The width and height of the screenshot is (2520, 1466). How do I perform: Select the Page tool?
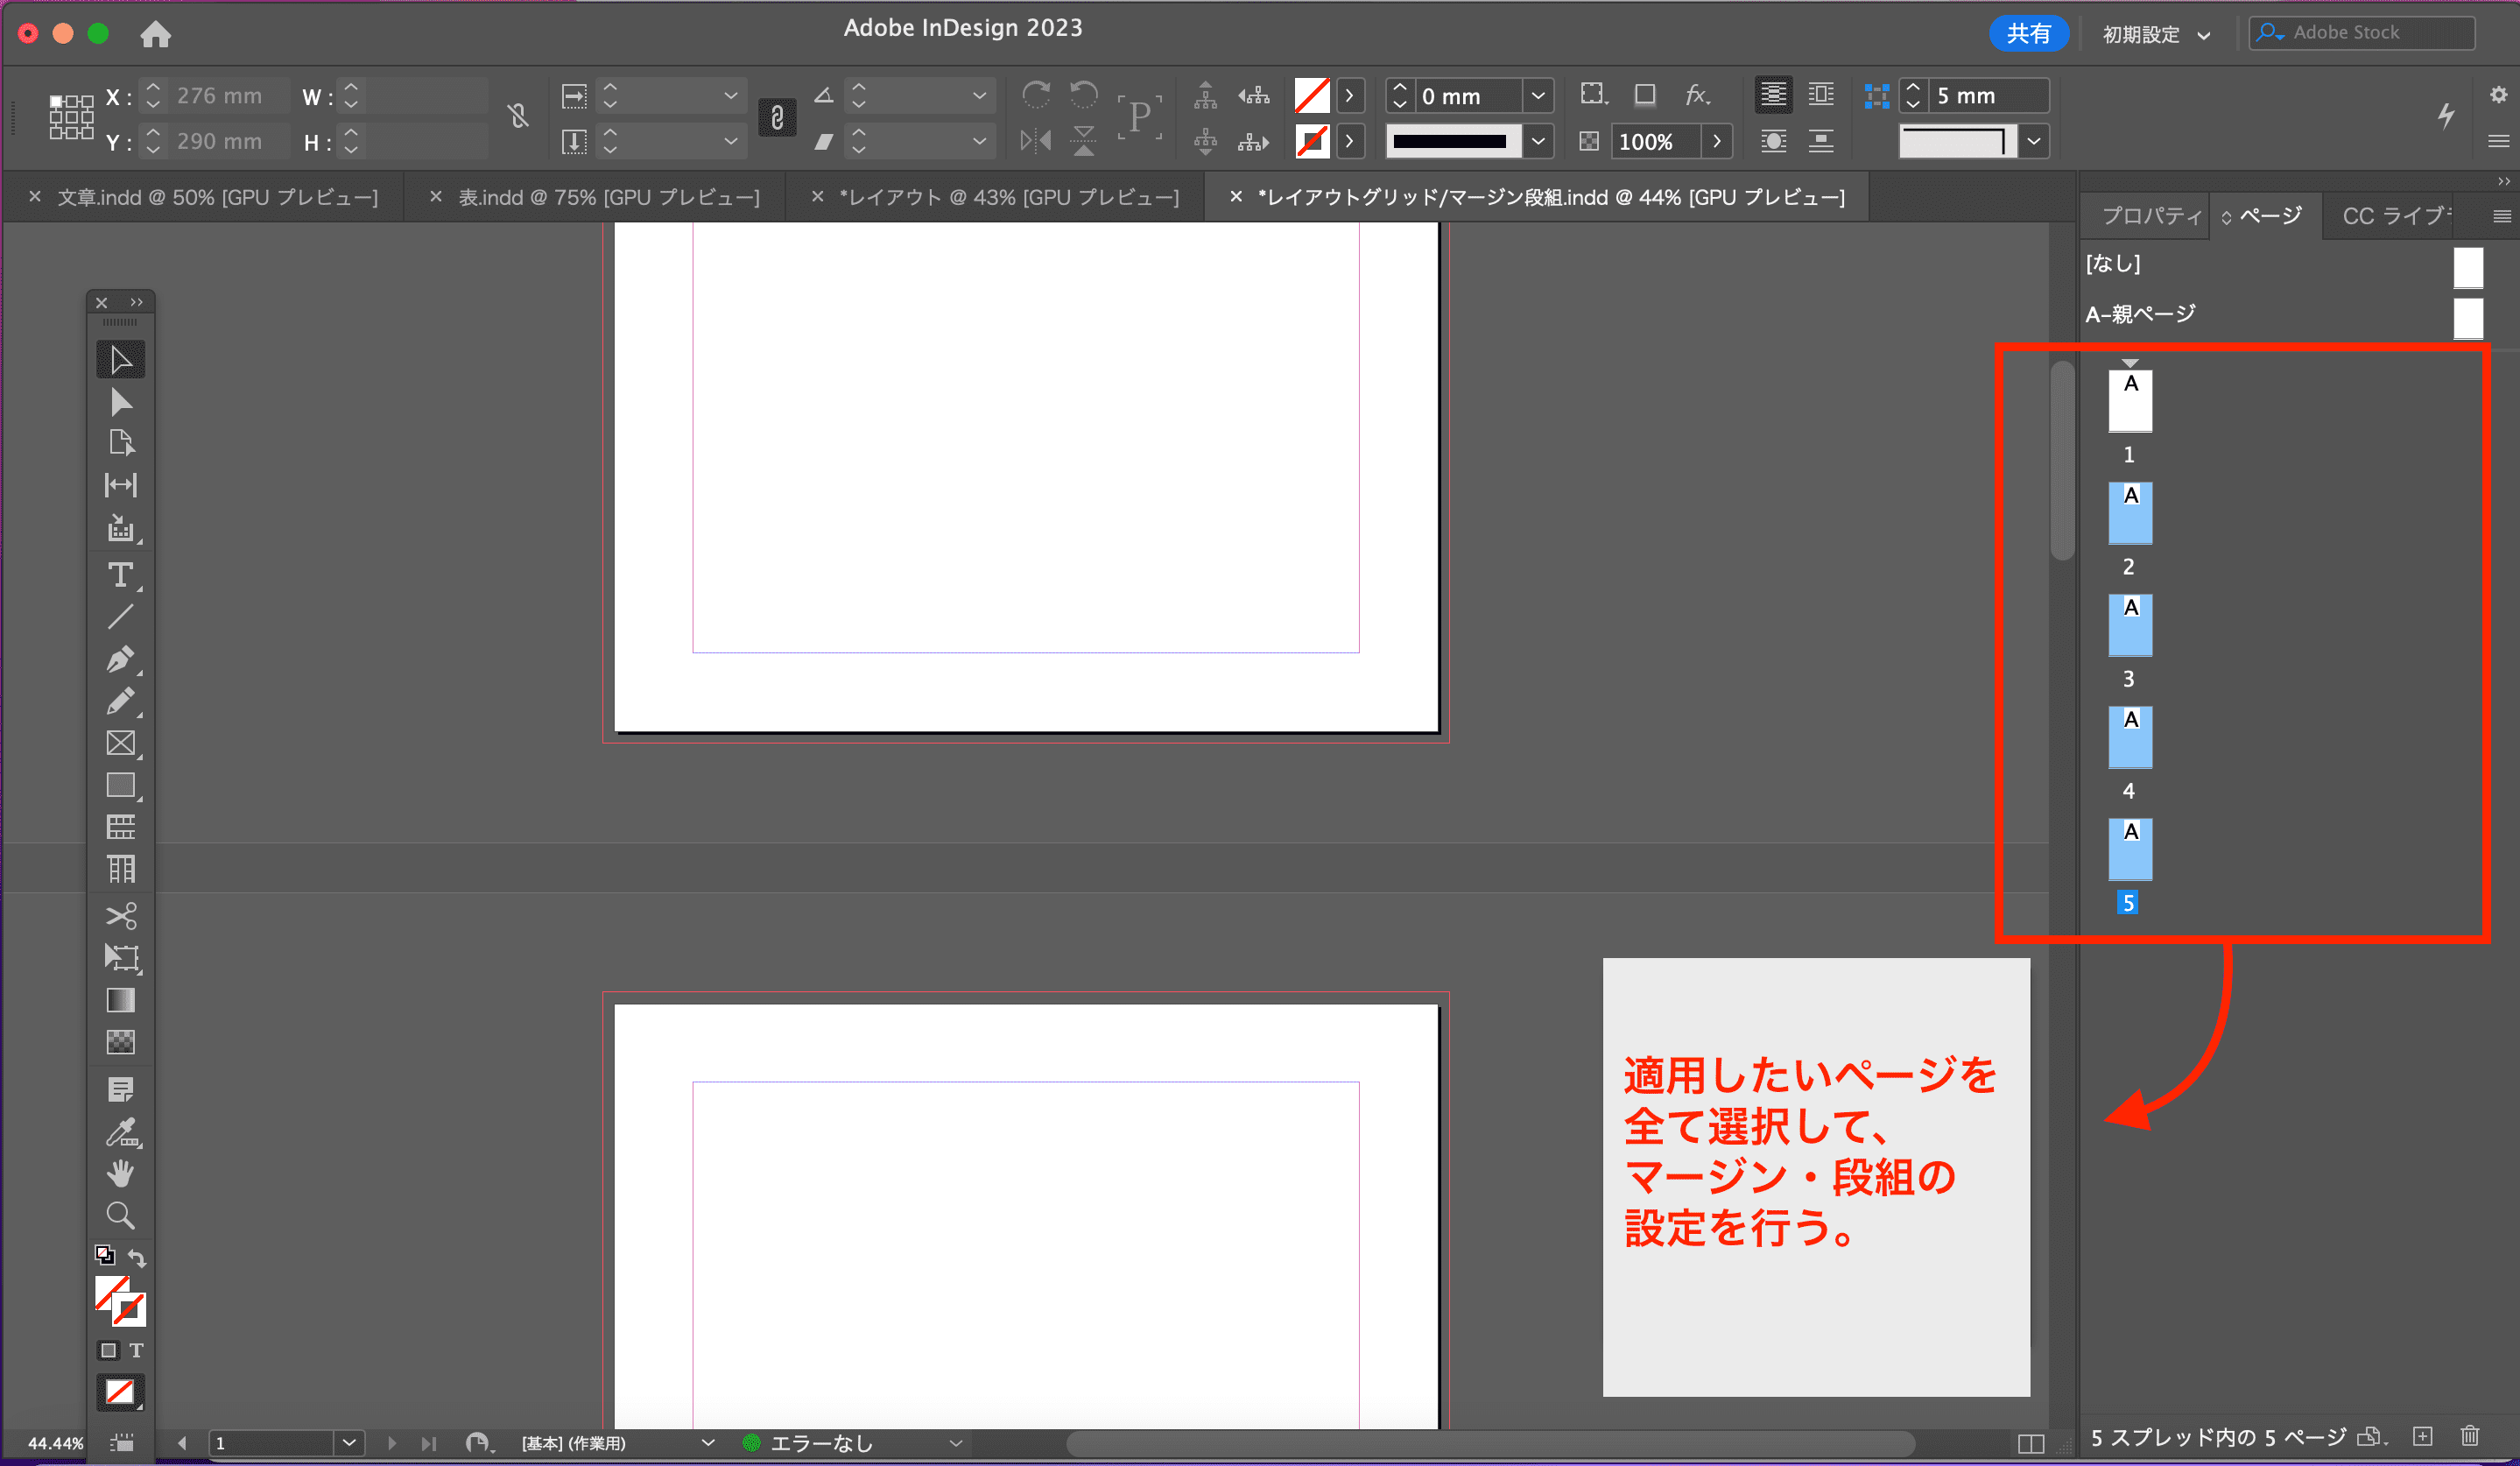(121, 443)
